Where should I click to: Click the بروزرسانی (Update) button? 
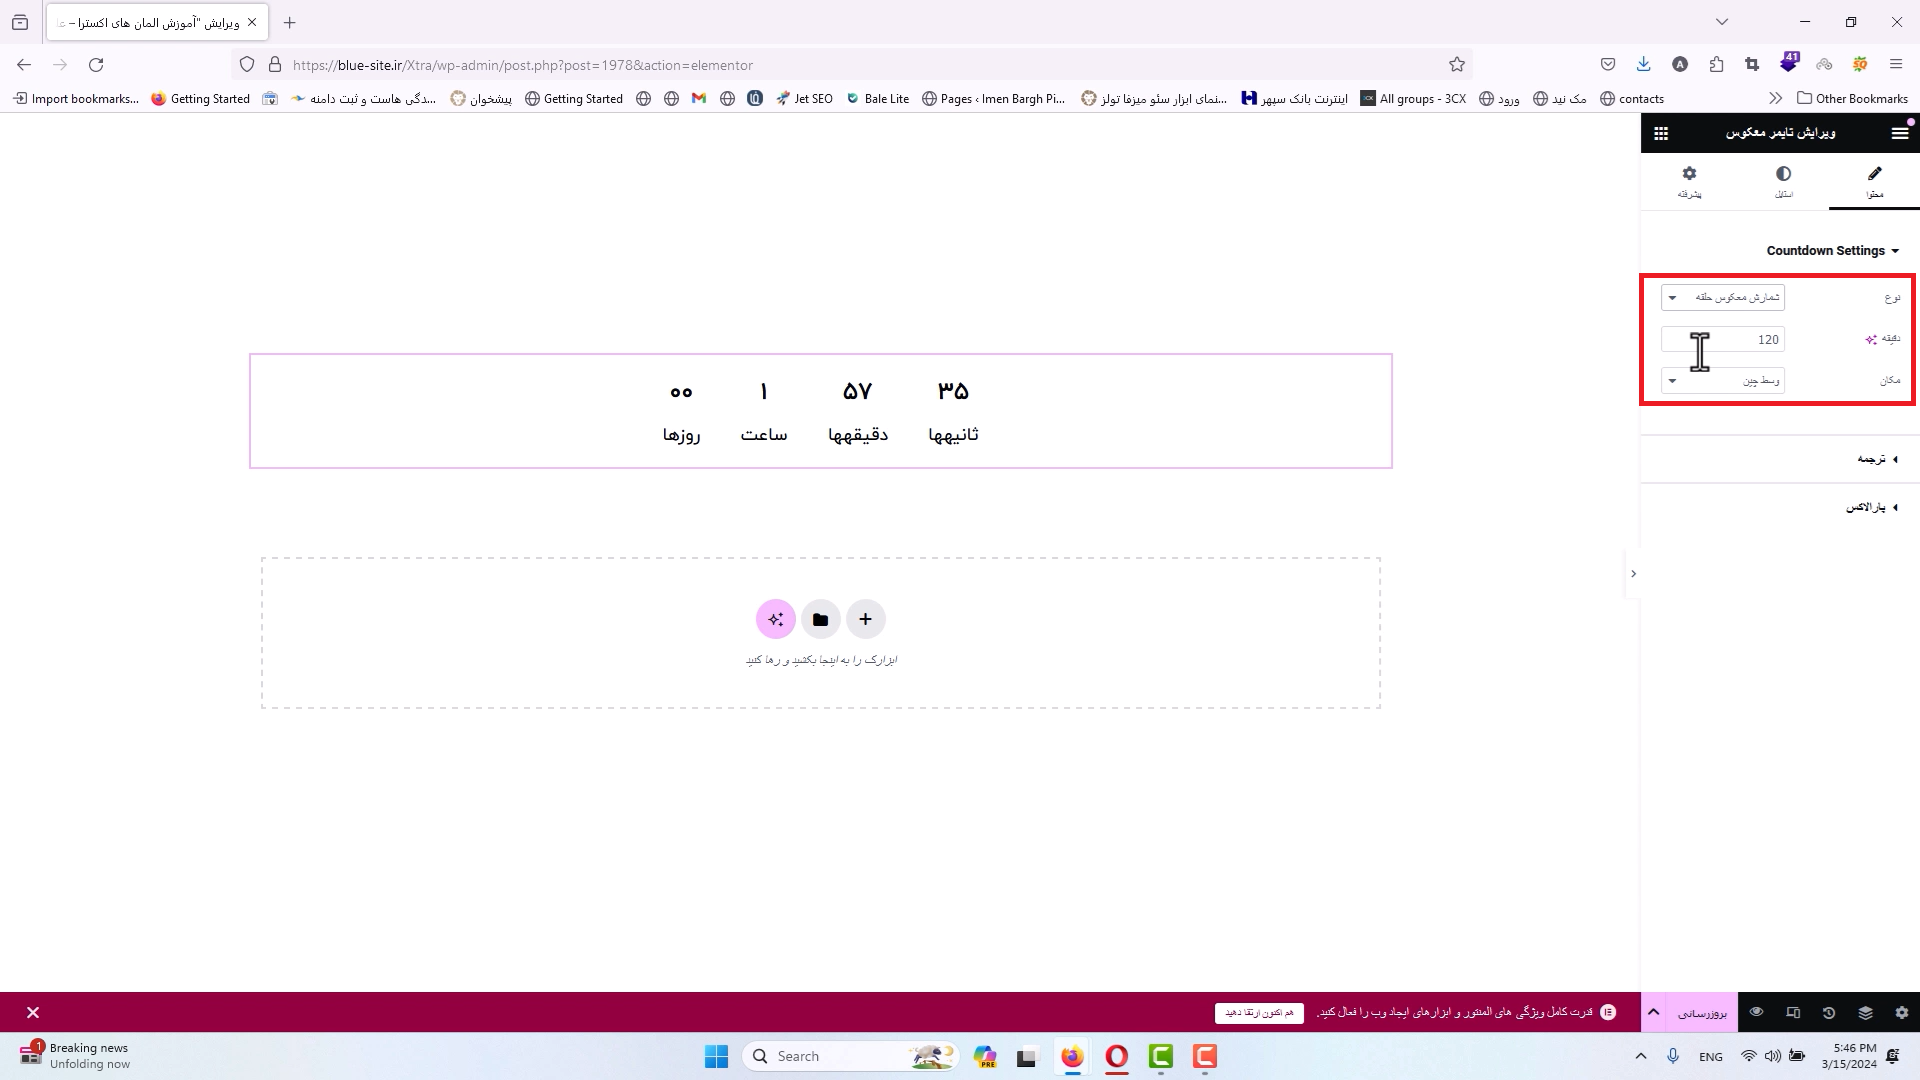click(1702, 1013)
